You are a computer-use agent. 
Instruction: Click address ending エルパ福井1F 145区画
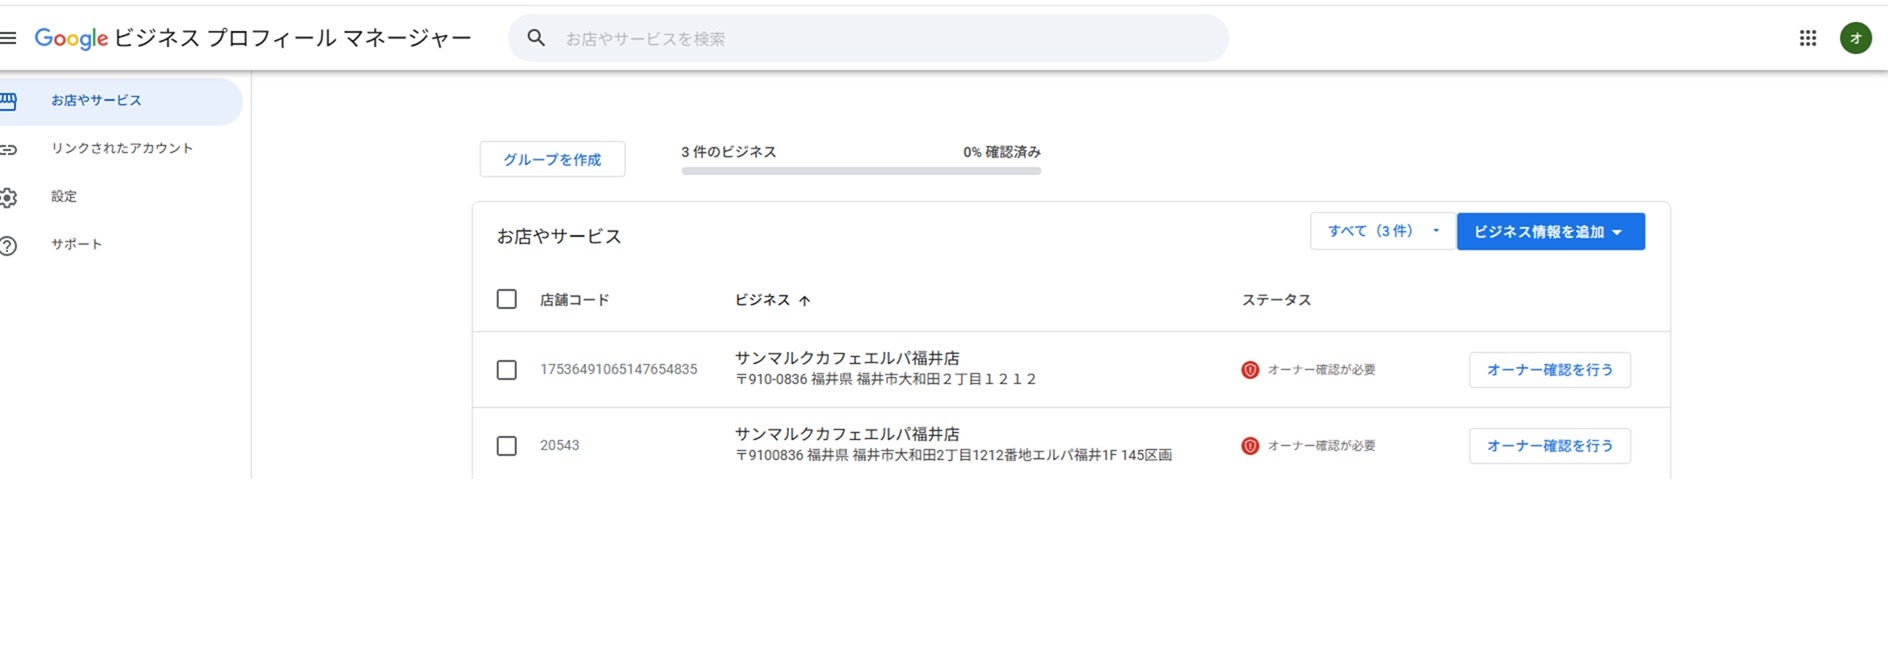coord(953,455)
